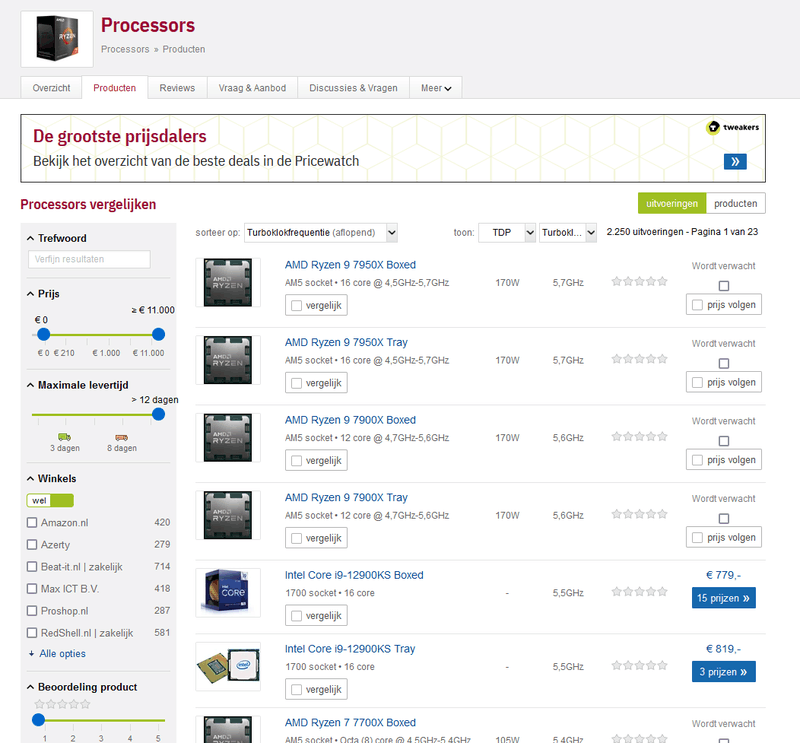The width and height of the screenshot is (800, 743).
Task: Open the sorteer op dropdown
Action: point(321,233)
